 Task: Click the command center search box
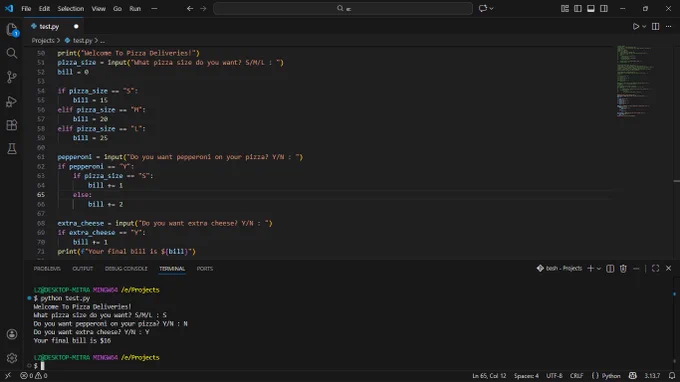click(343, 8)
